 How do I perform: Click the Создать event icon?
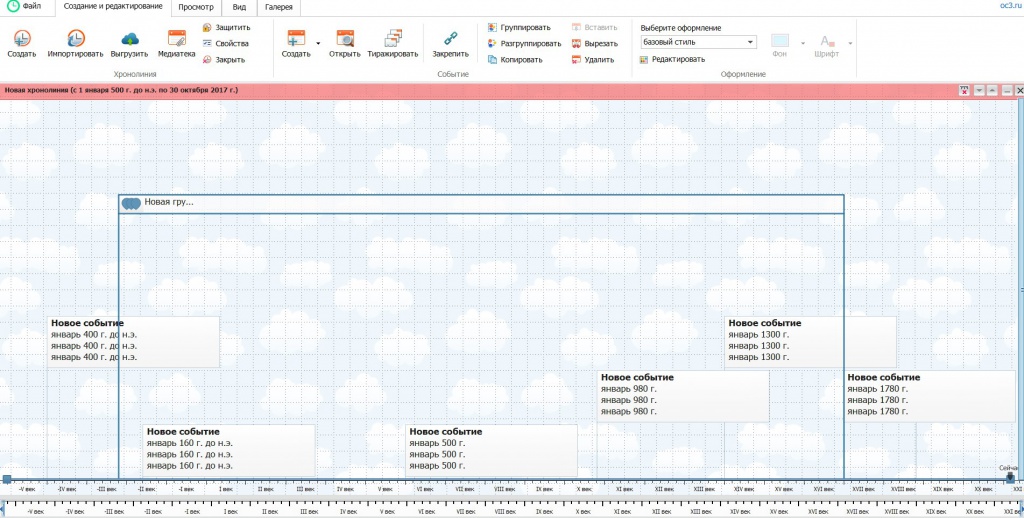[x=296, y=39]
